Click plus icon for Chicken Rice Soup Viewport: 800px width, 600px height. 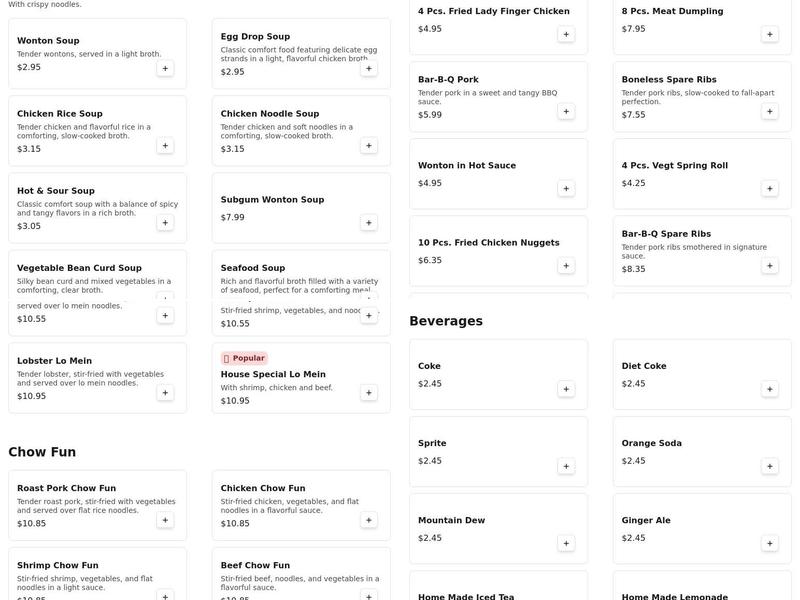click(x=165, y=146)
